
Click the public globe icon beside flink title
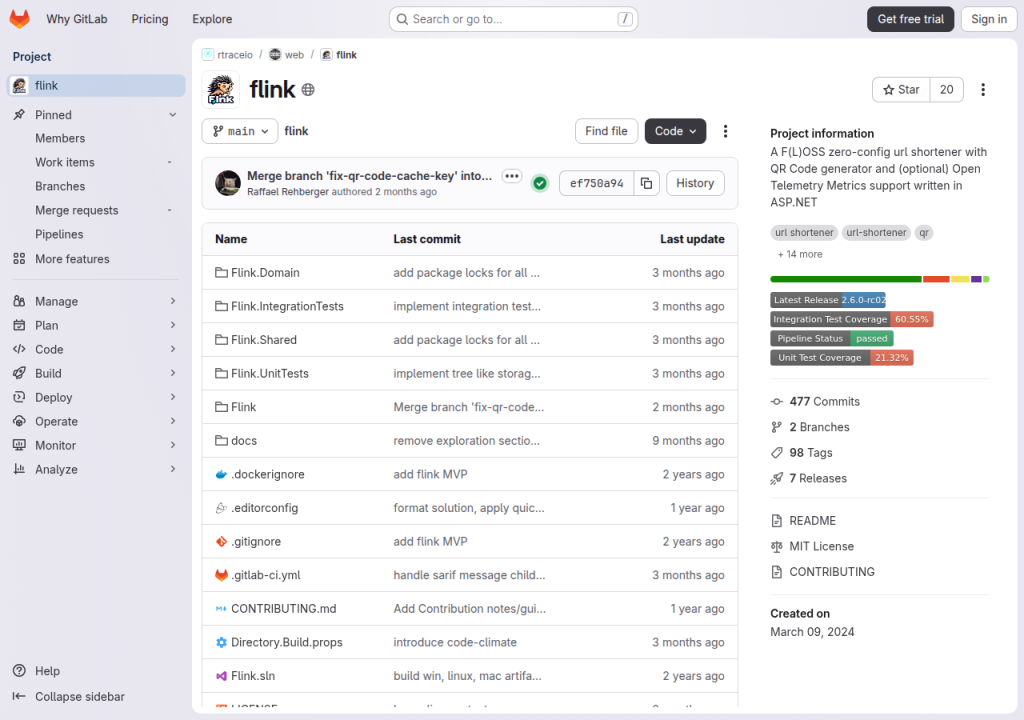[308, 90]
